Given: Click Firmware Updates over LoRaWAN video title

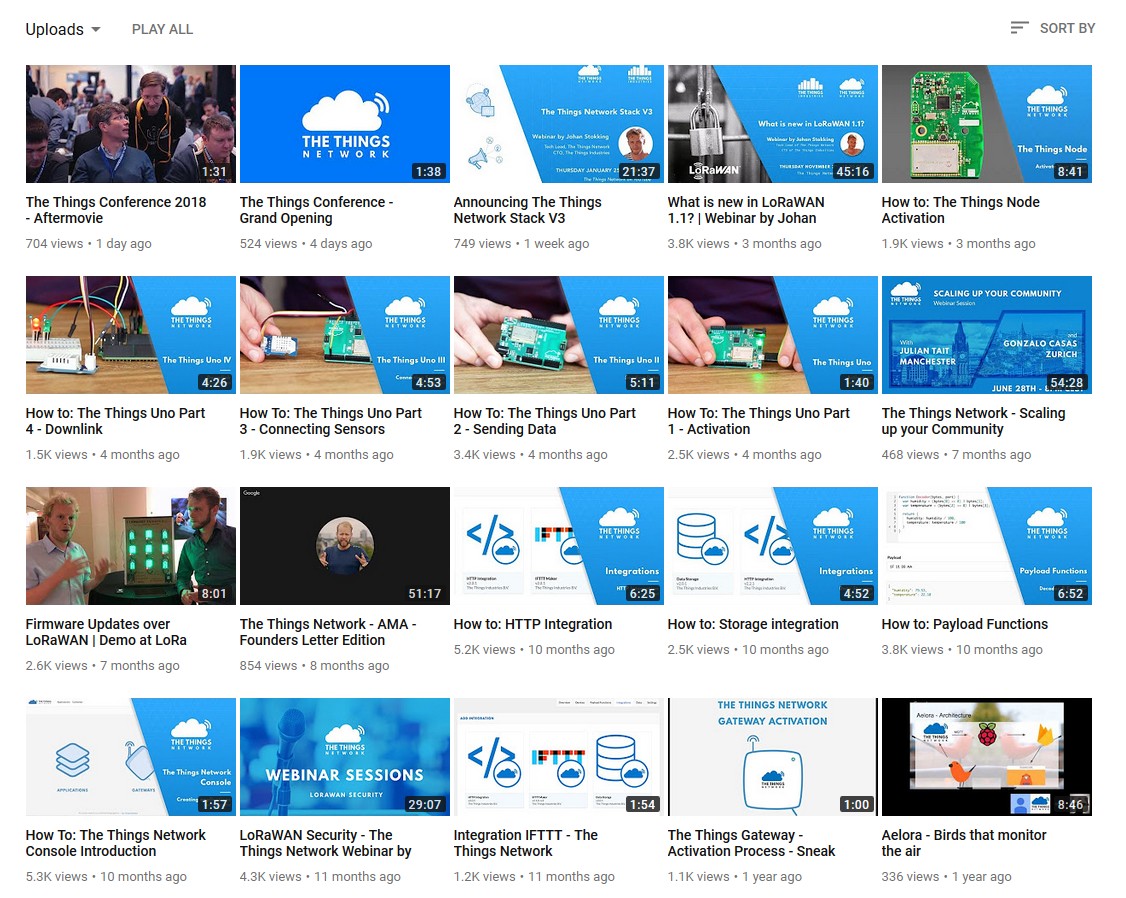Looking at the screenshot, I should [x=106, y=632].
